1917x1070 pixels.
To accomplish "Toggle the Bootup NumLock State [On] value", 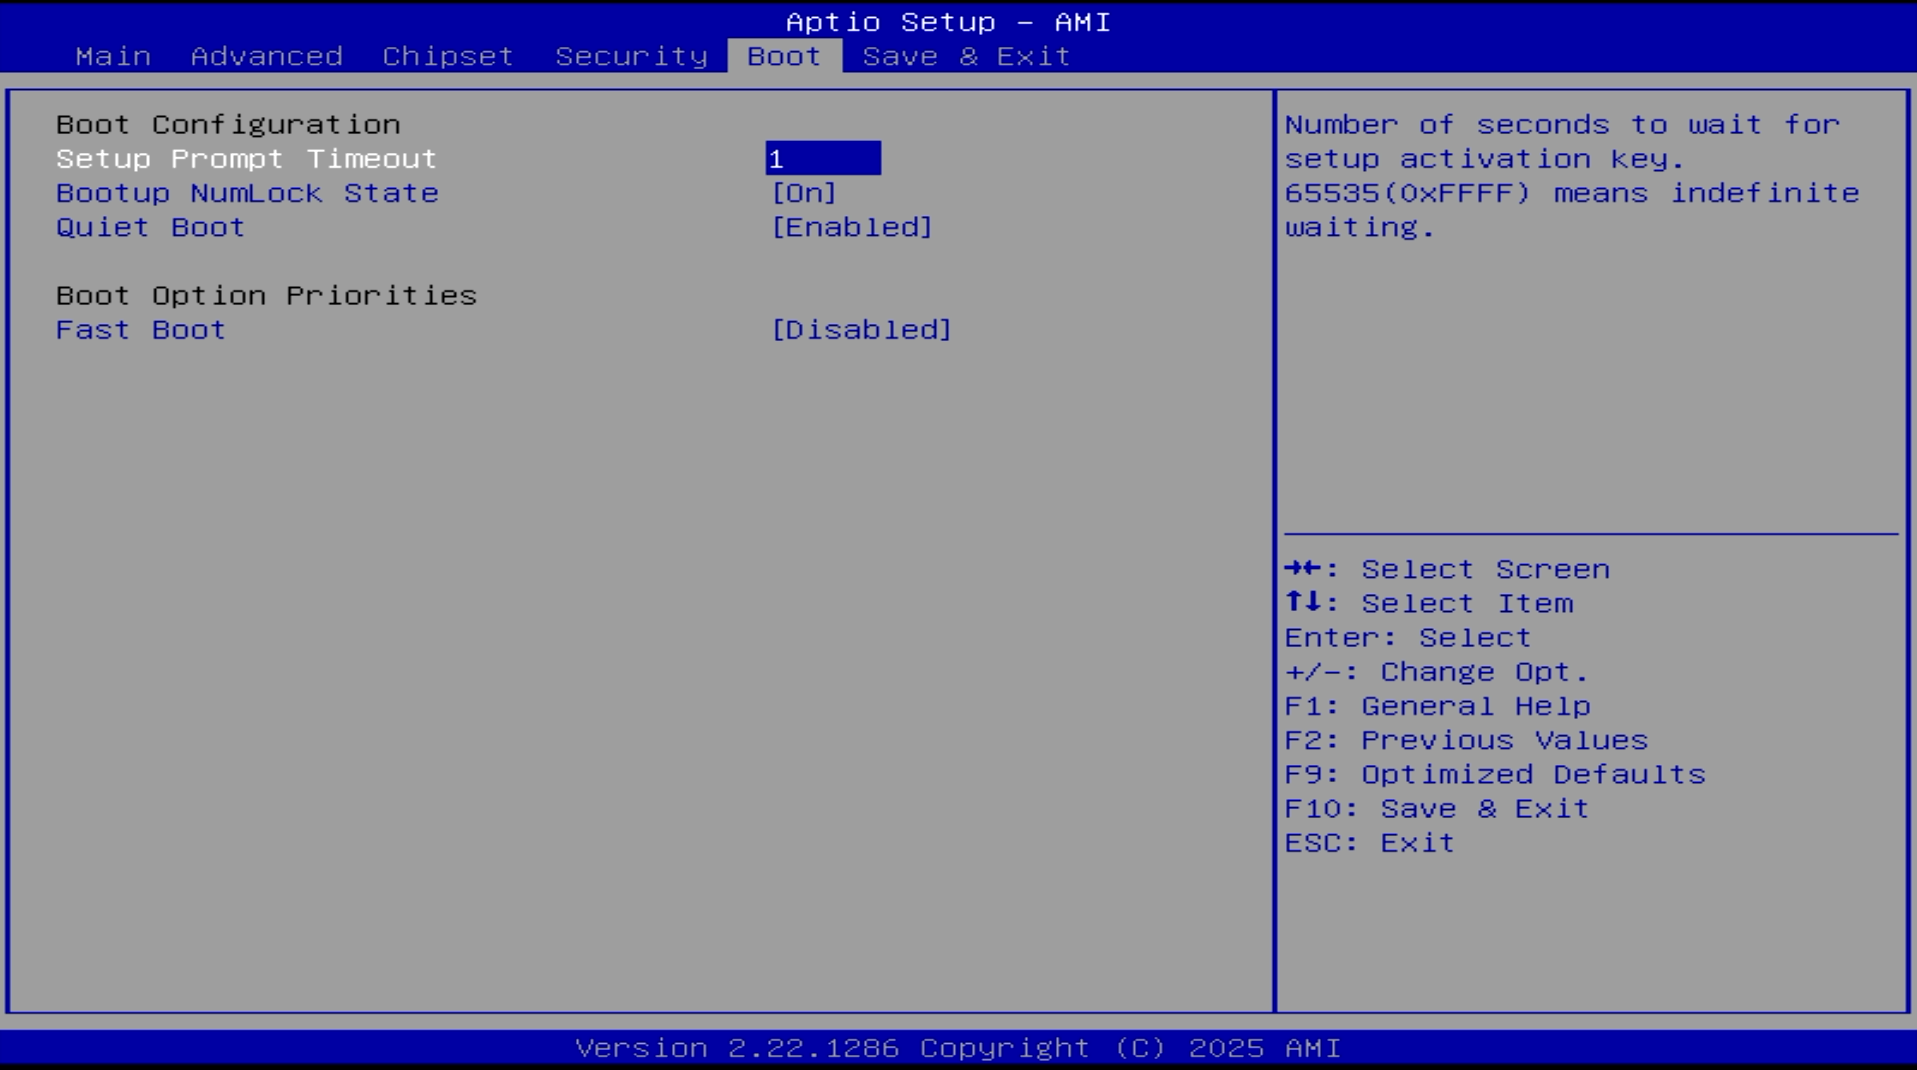I will point(803,193).
